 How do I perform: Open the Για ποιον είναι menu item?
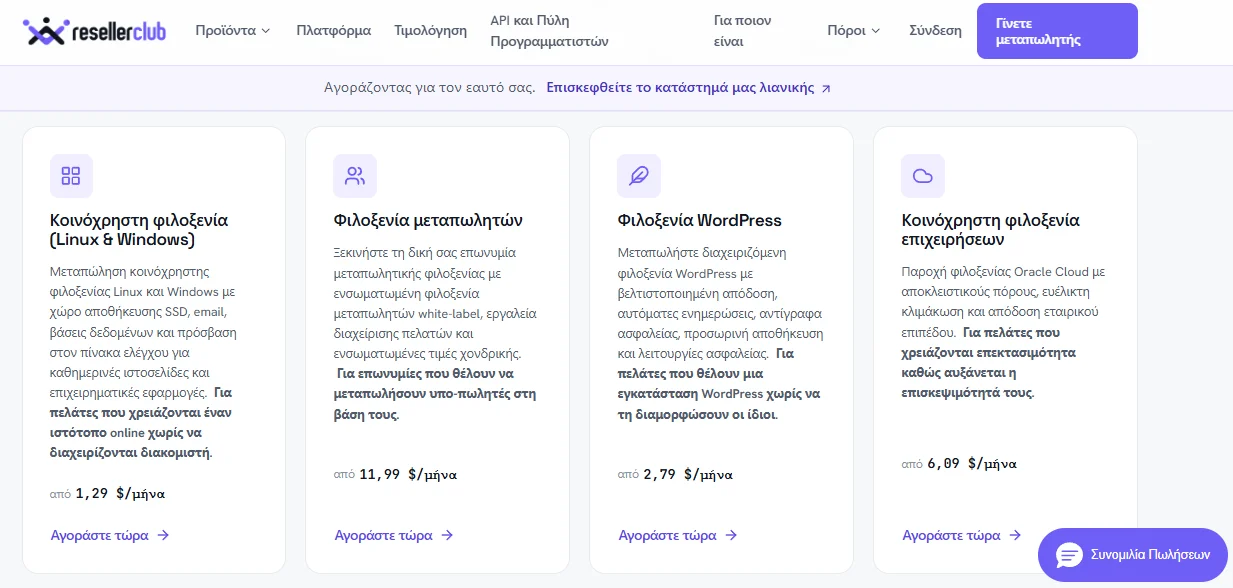pyautogui.click(x=743, y=31)
